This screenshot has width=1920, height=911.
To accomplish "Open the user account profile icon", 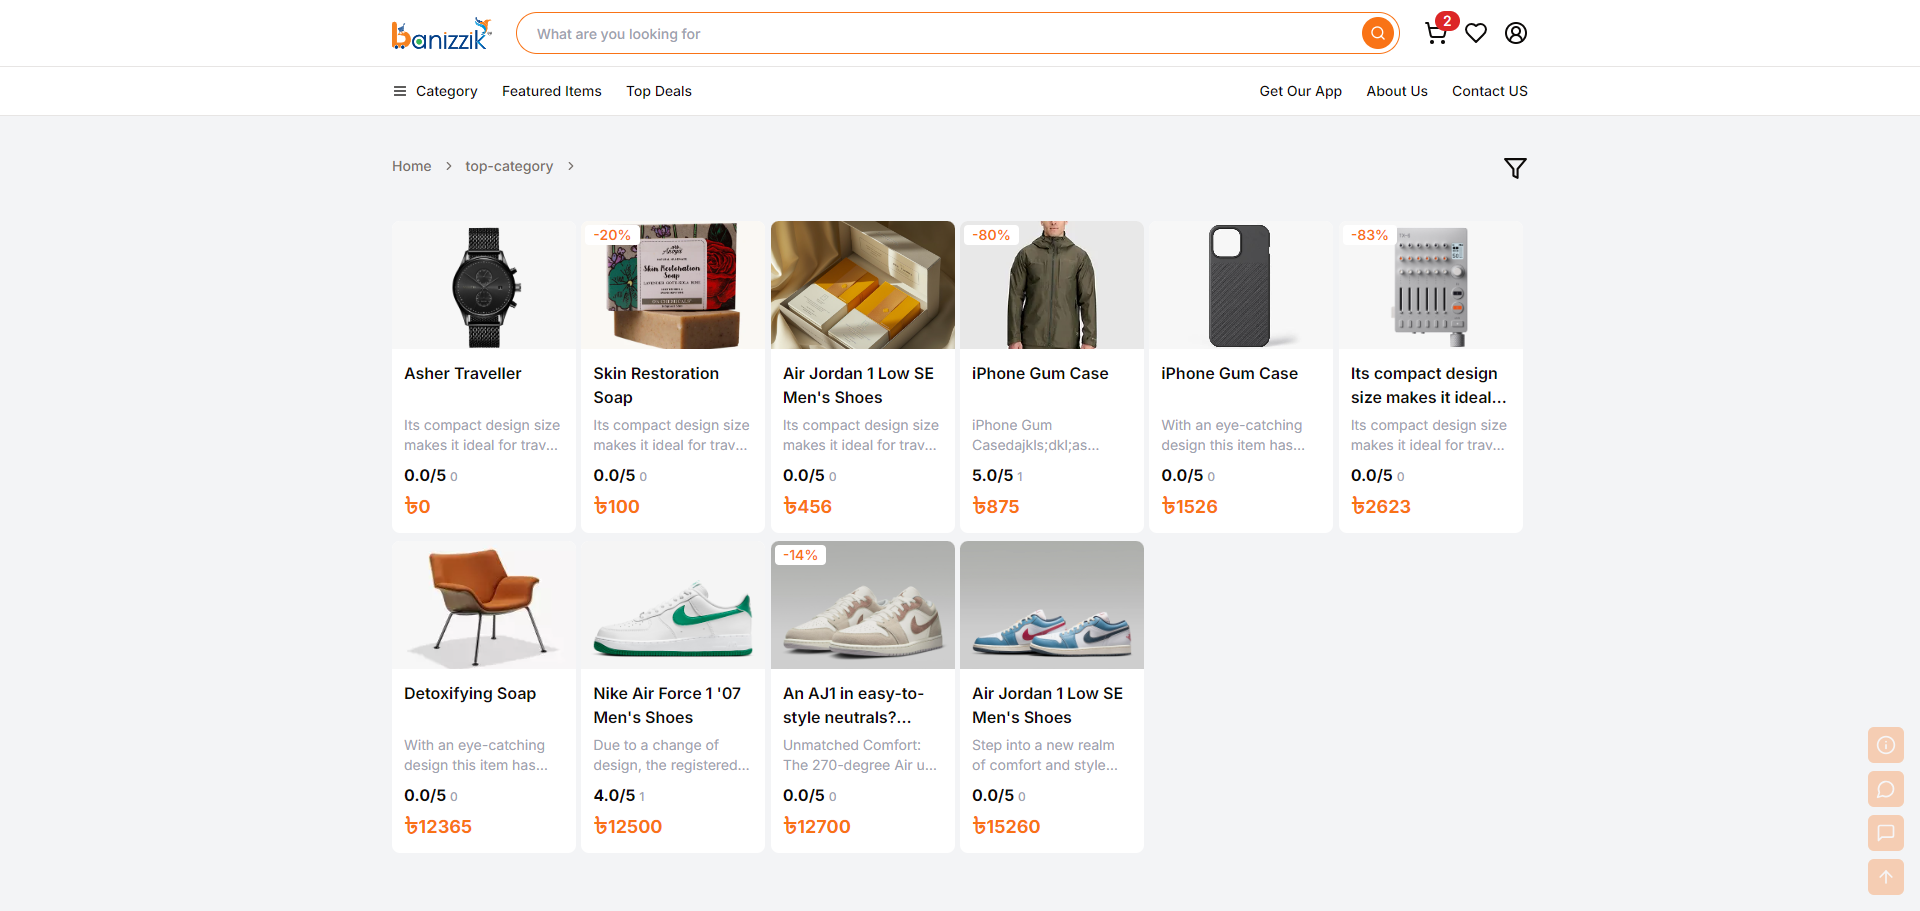I will (1516, 33).
